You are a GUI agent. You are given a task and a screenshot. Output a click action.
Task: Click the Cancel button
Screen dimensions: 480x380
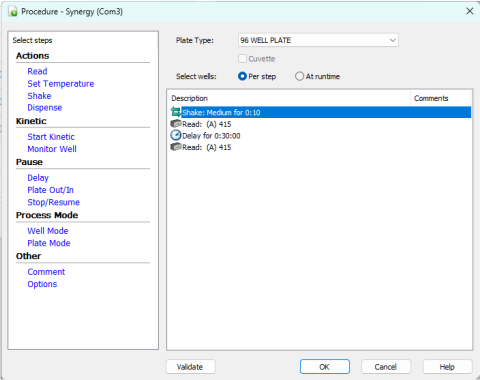point(386,367)
